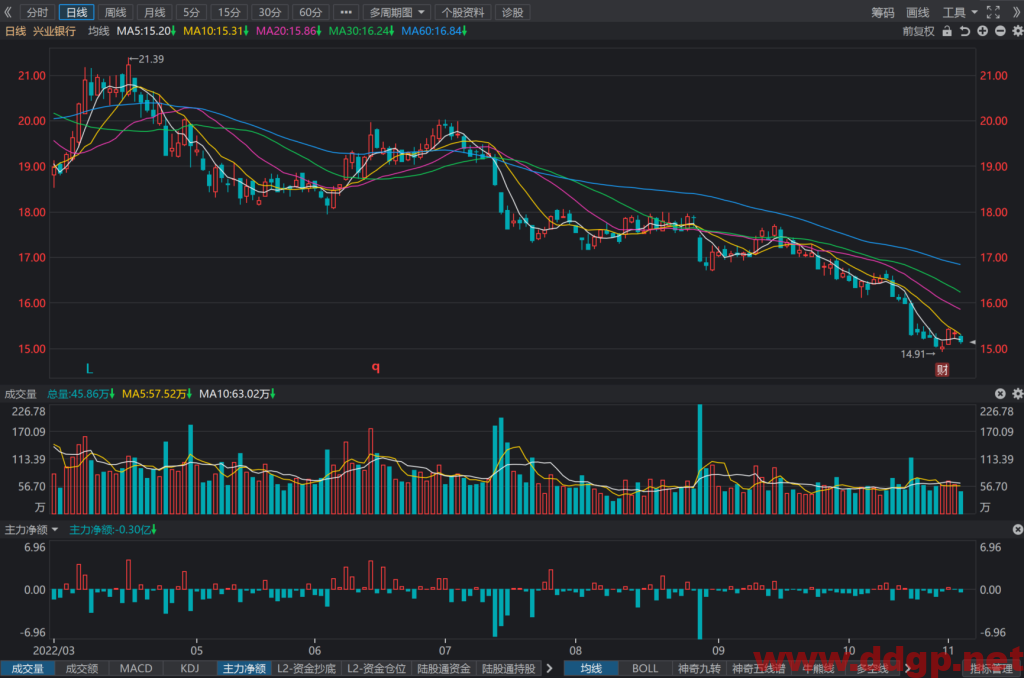Open more time periods ellipsis
Viewport: 1024px width, 678px height.
pyautogui.click(x=346, y=12)
